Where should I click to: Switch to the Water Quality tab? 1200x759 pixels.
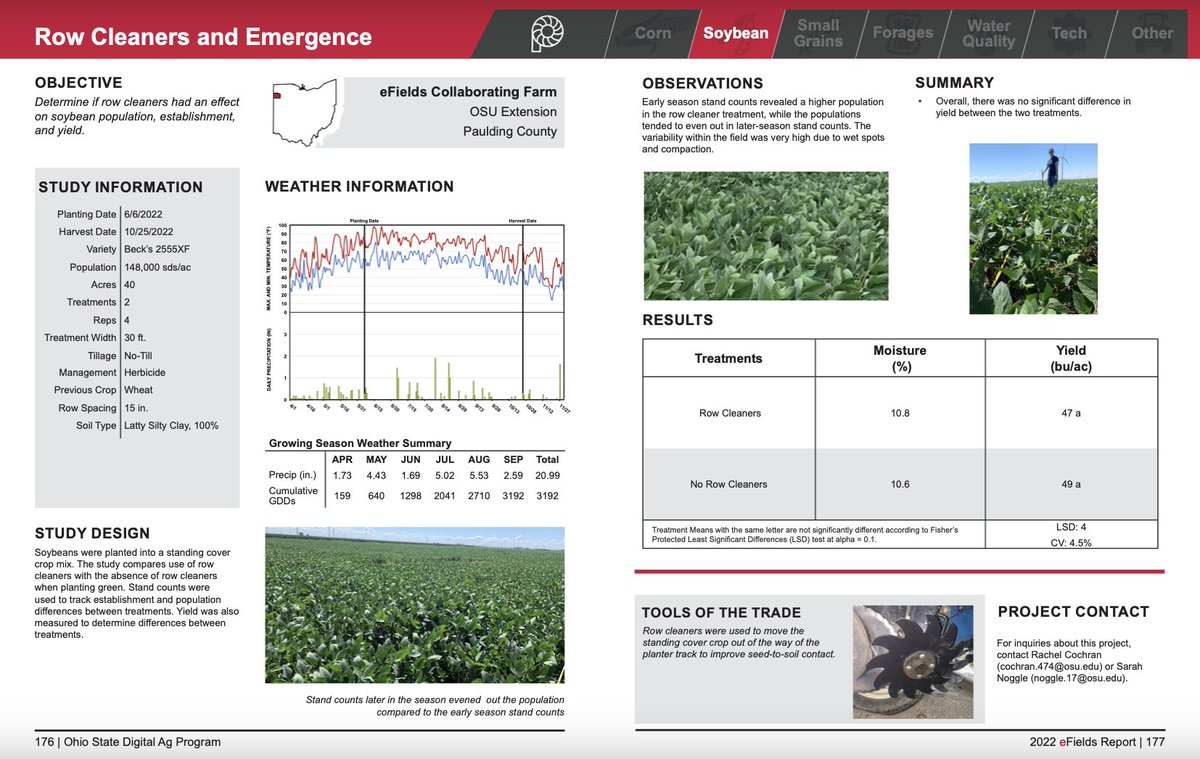[988, 33]
